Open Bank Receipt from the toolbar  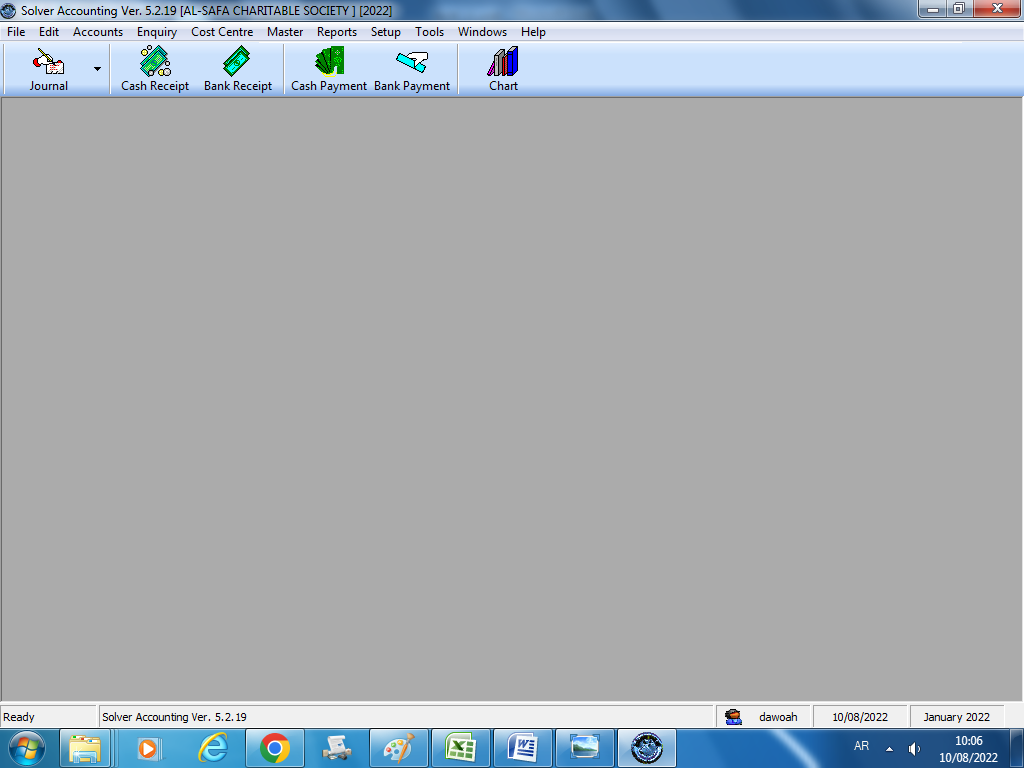click(238, 69)
